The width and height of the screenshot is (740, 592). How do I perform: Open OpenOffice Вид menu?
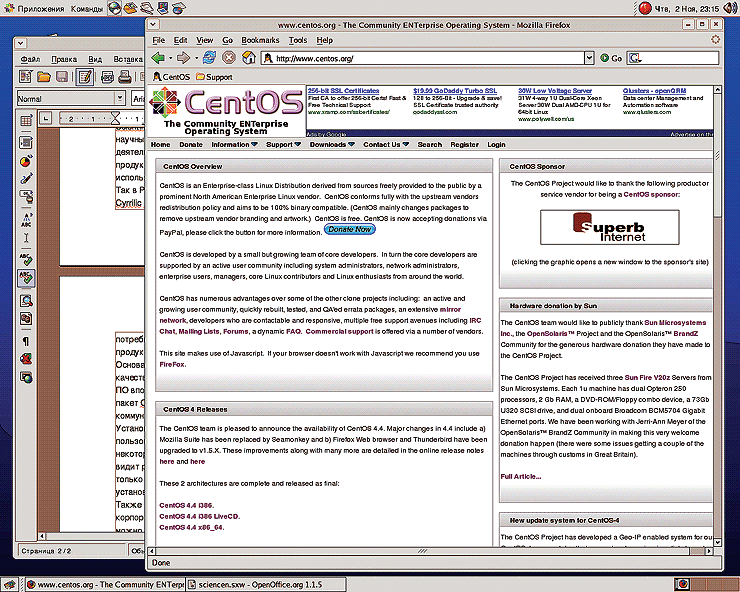pos(95,59)
